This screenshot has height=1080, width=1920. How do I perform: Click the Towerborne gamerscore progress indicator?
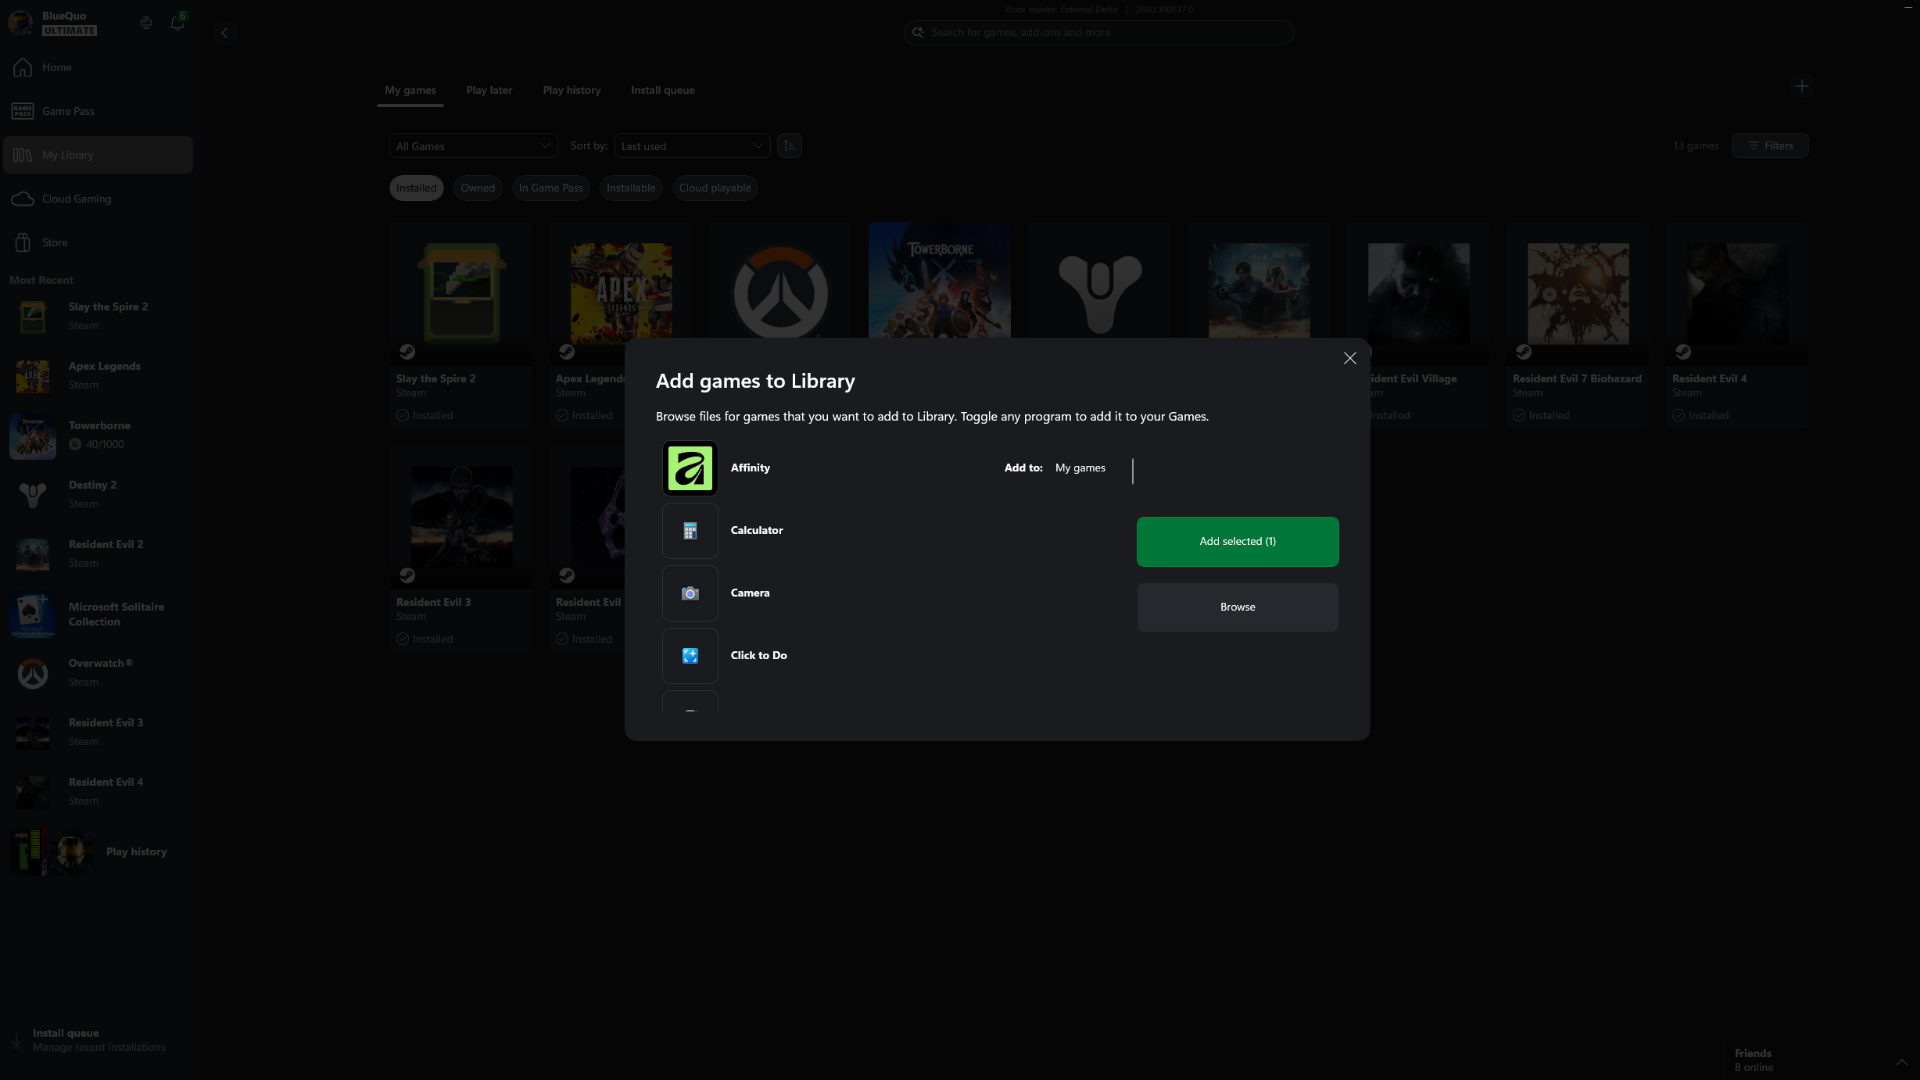97,444
